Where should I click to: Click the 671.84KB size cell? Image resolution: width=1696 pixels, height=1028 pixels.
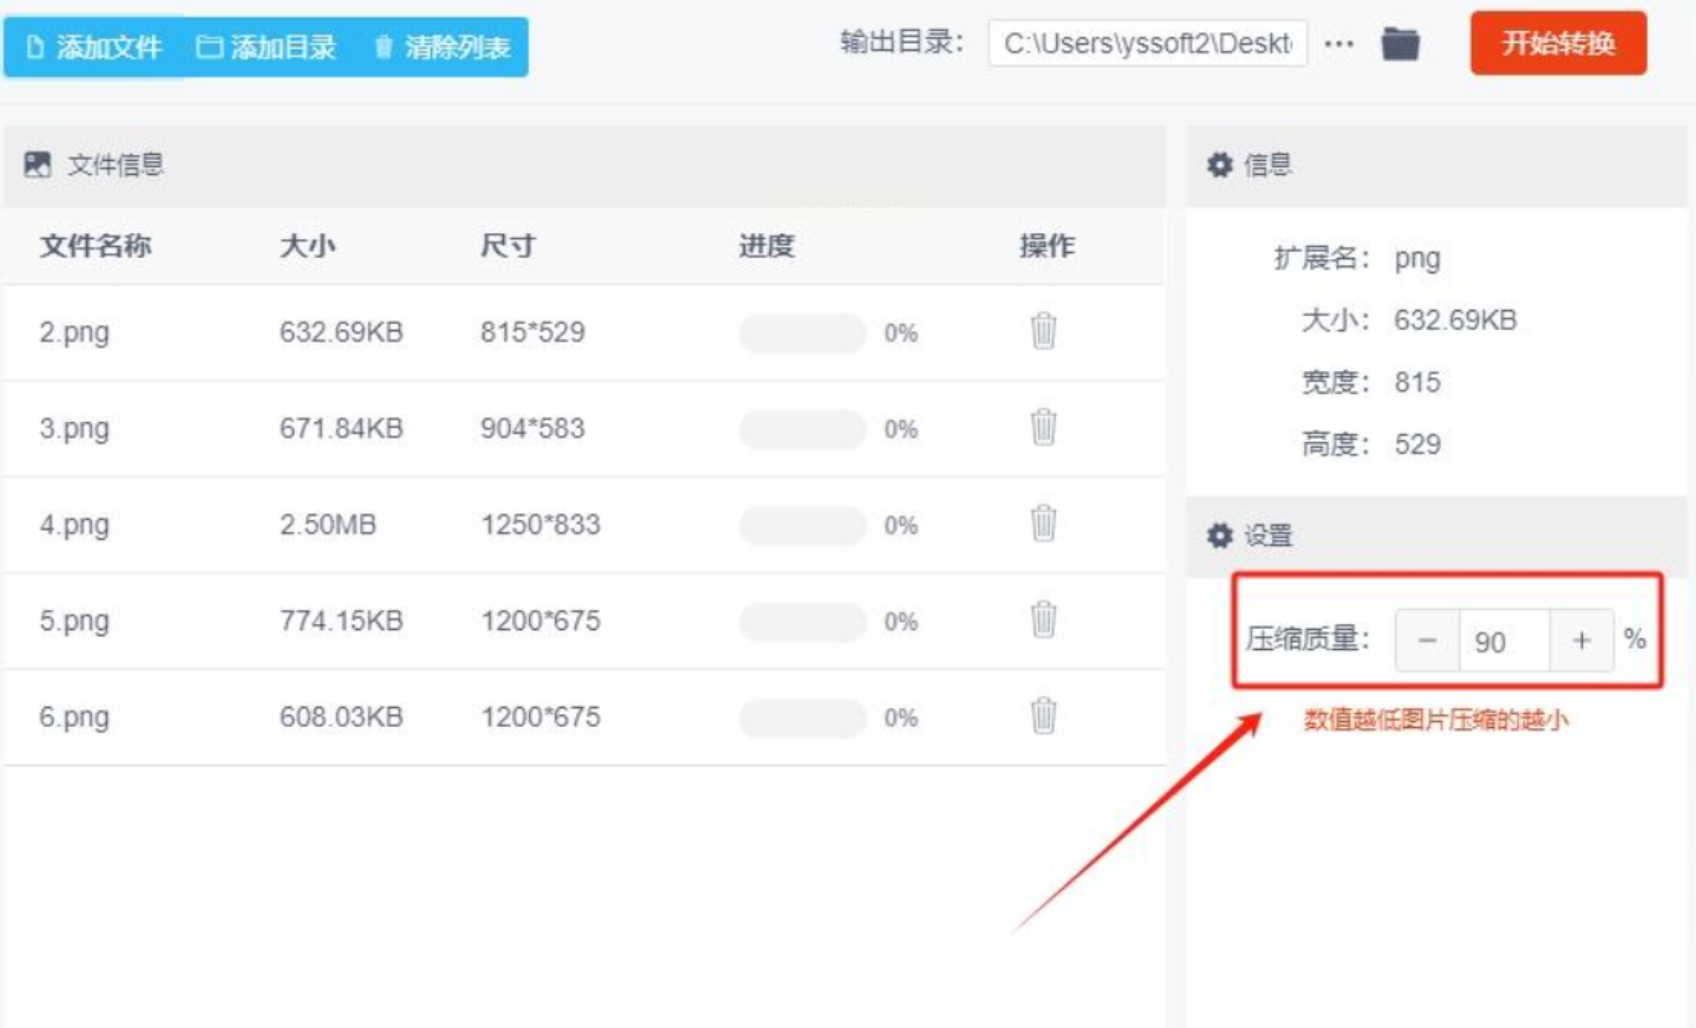click(x=341, y=428)
